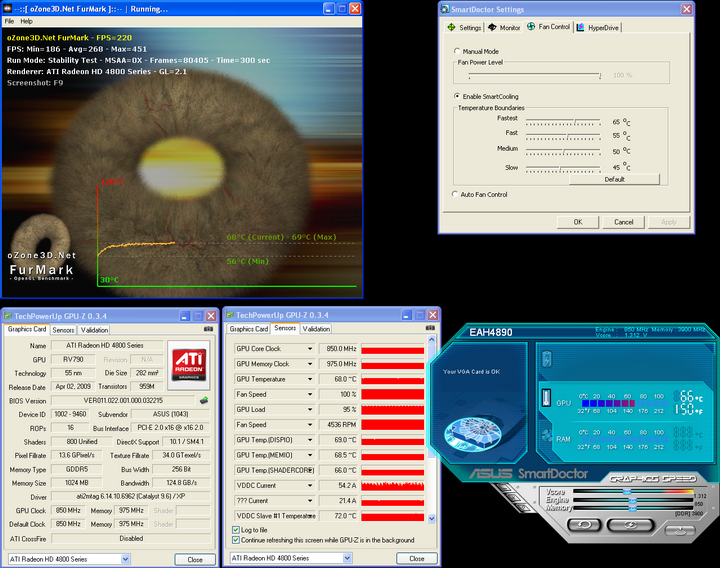Switch to the Sensors tab in the left GPU-Z window

[63, 330]
